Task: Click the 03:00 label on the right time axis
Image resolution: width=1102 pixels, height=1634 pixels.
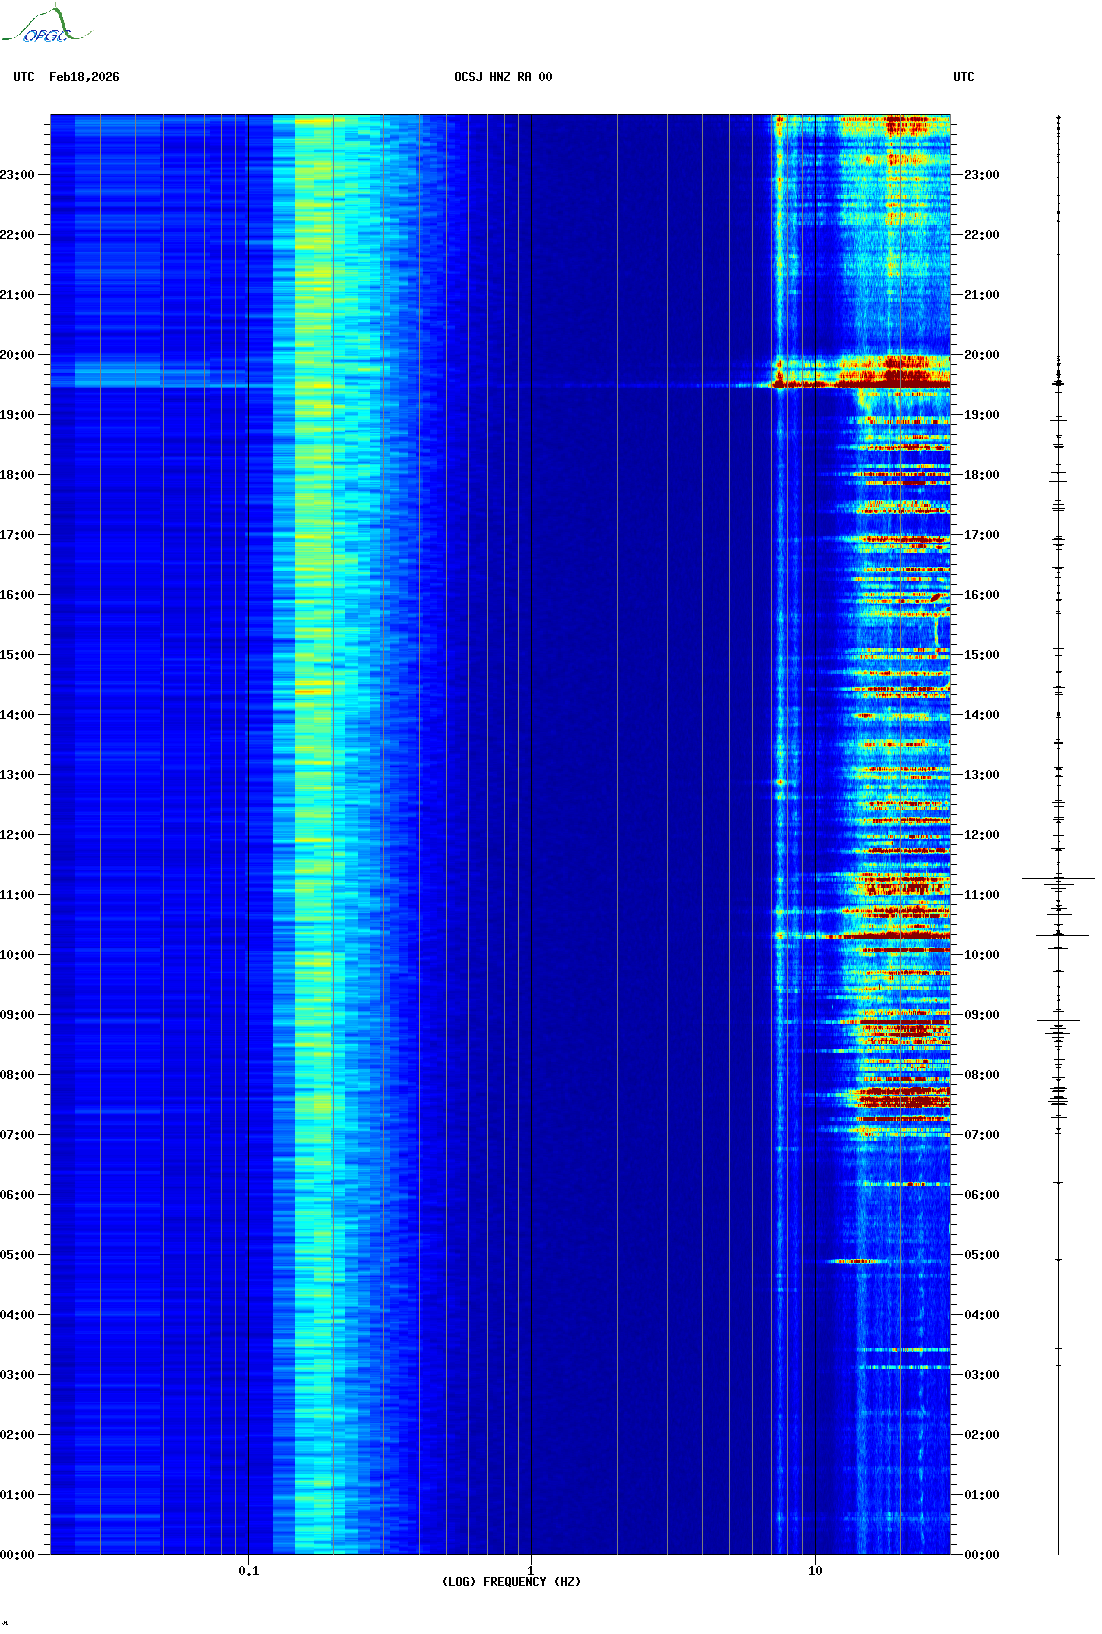Action: [981, 1375]
